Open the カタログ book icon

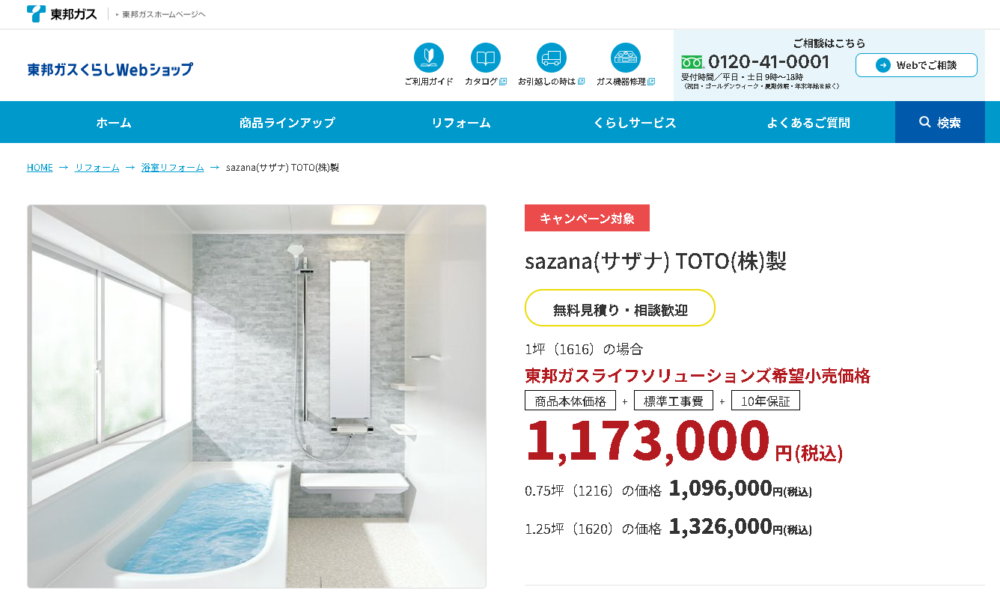click(485, 58)
